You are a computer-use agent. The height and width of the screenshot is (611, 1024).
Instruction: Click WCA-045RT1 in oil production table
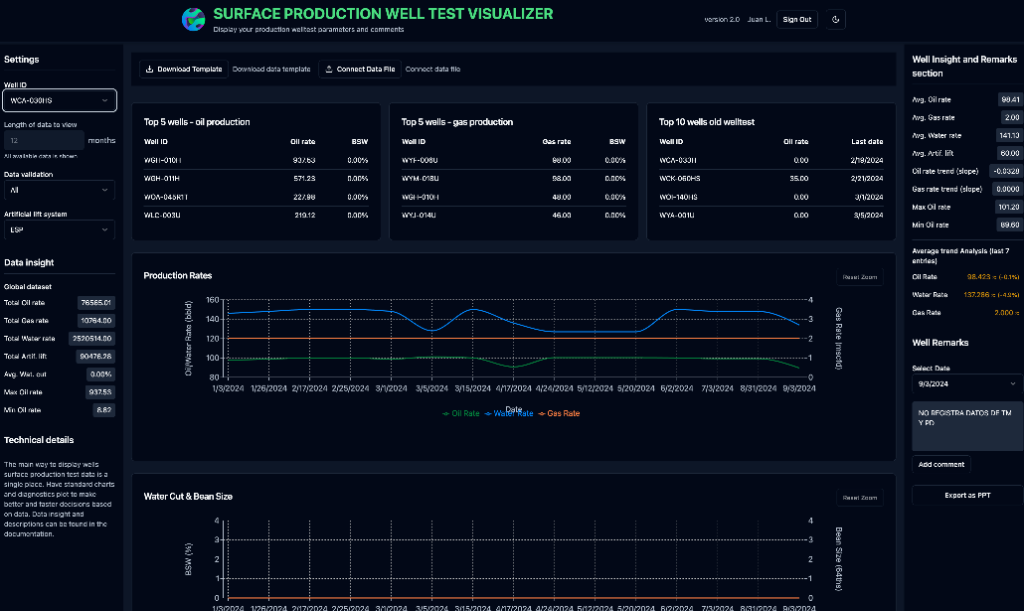coord(166,196)
